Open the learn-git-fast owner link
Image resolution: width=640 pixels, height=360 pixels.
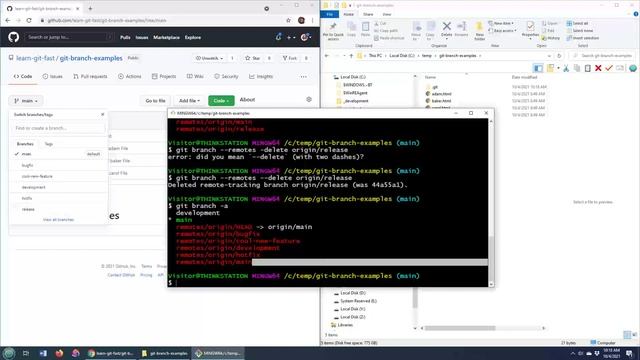tap(35, 58)
